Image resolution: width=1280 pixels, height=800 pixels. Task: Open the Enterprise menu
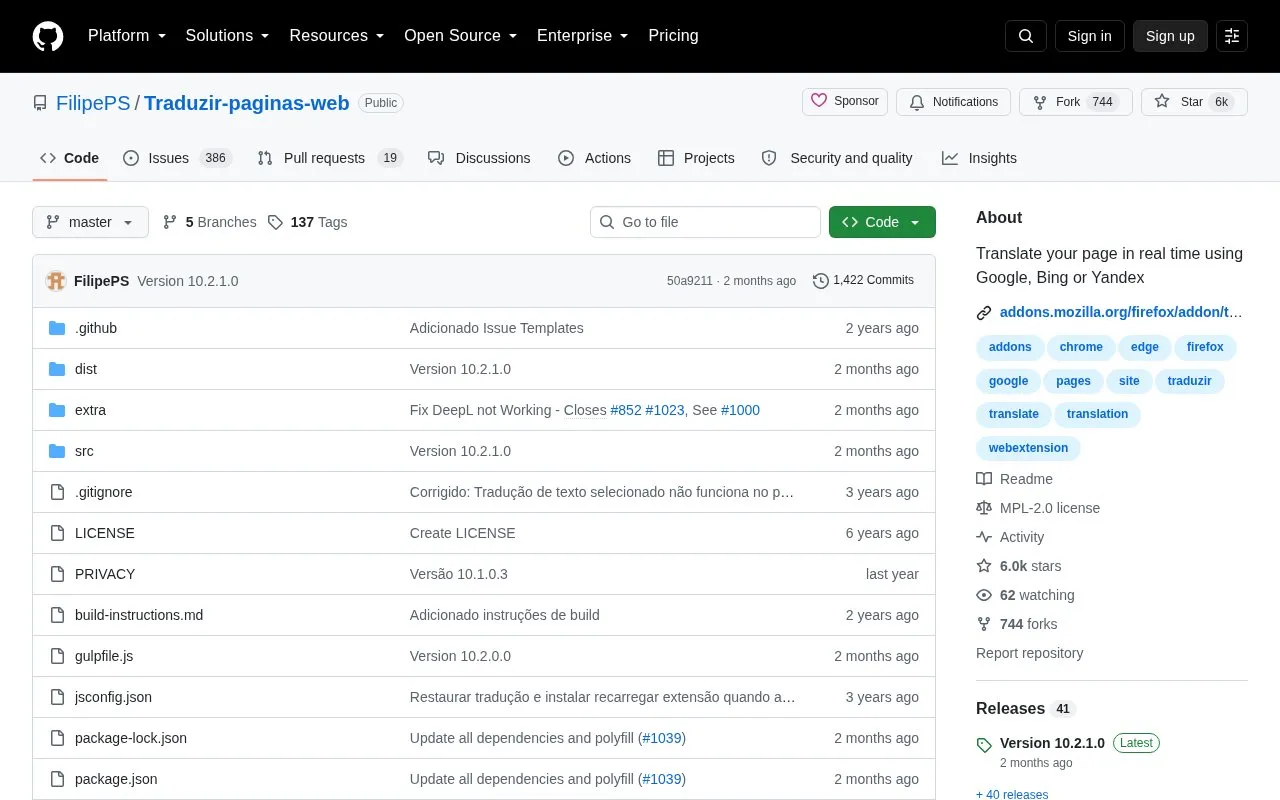pyautogui.click(x=583, y=36)
